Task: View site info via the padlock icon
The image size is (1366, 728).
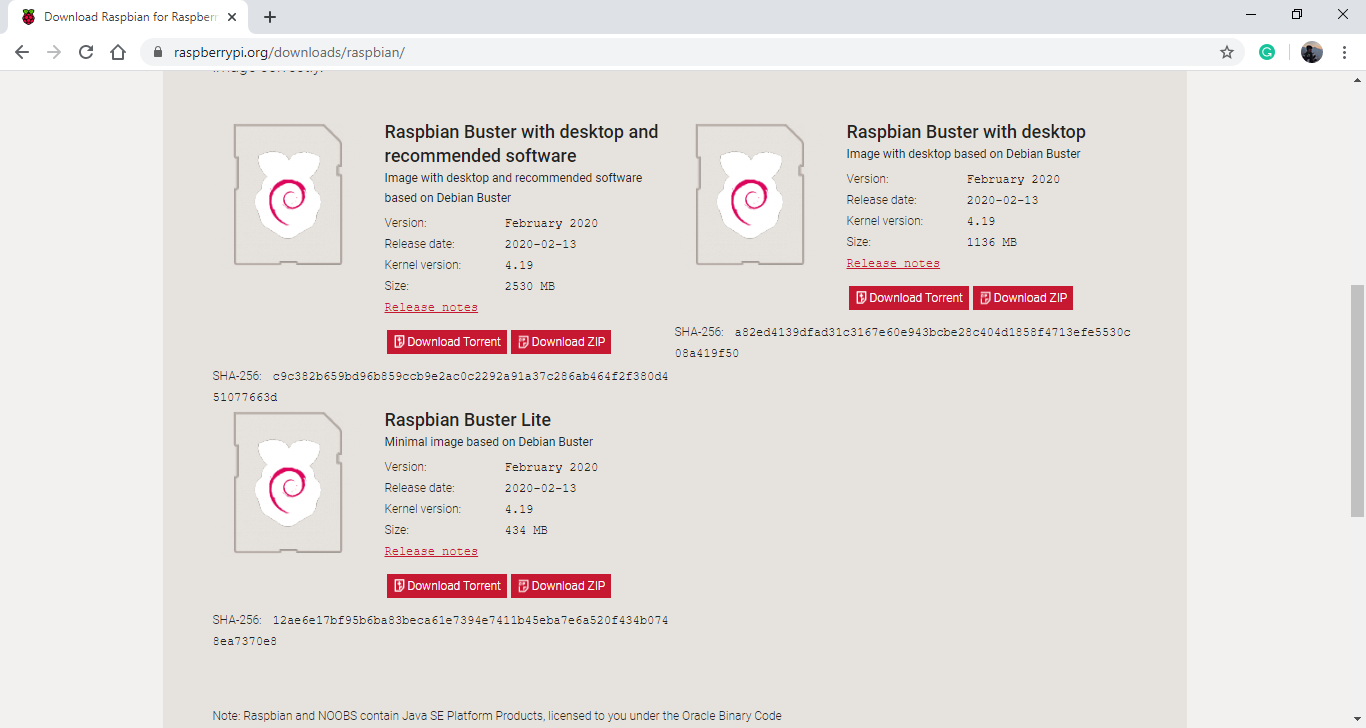Action: tap(158, 52)
